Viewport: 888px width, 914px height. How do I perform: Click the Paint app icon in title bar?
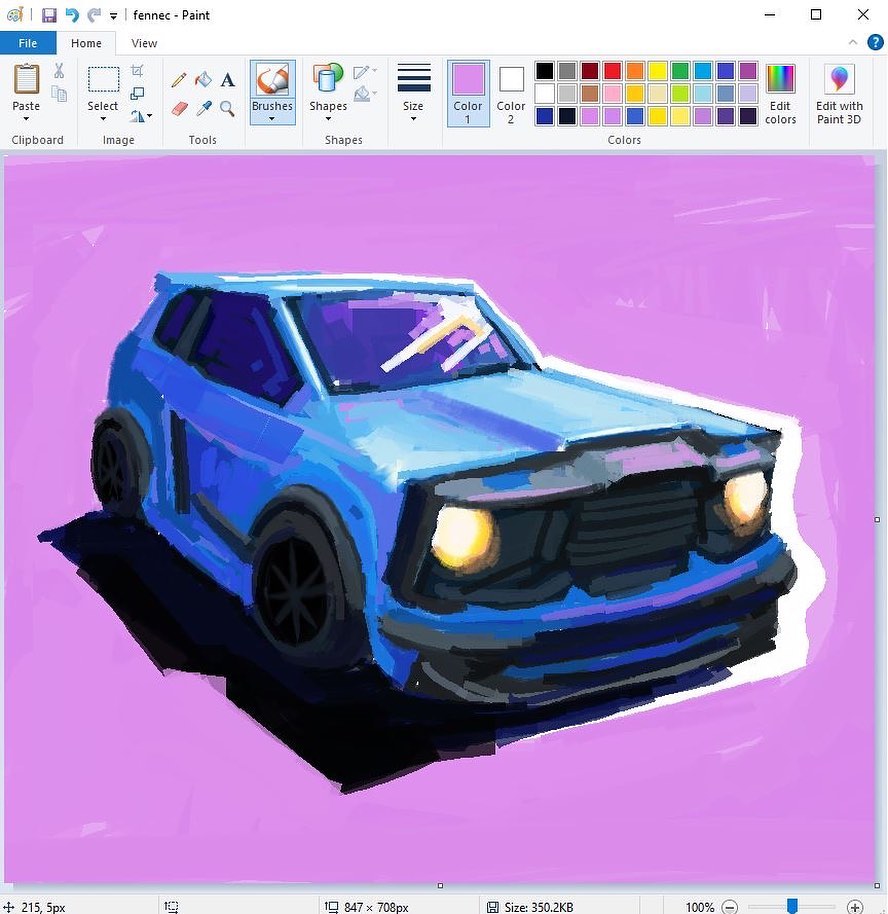coord(15,15)
